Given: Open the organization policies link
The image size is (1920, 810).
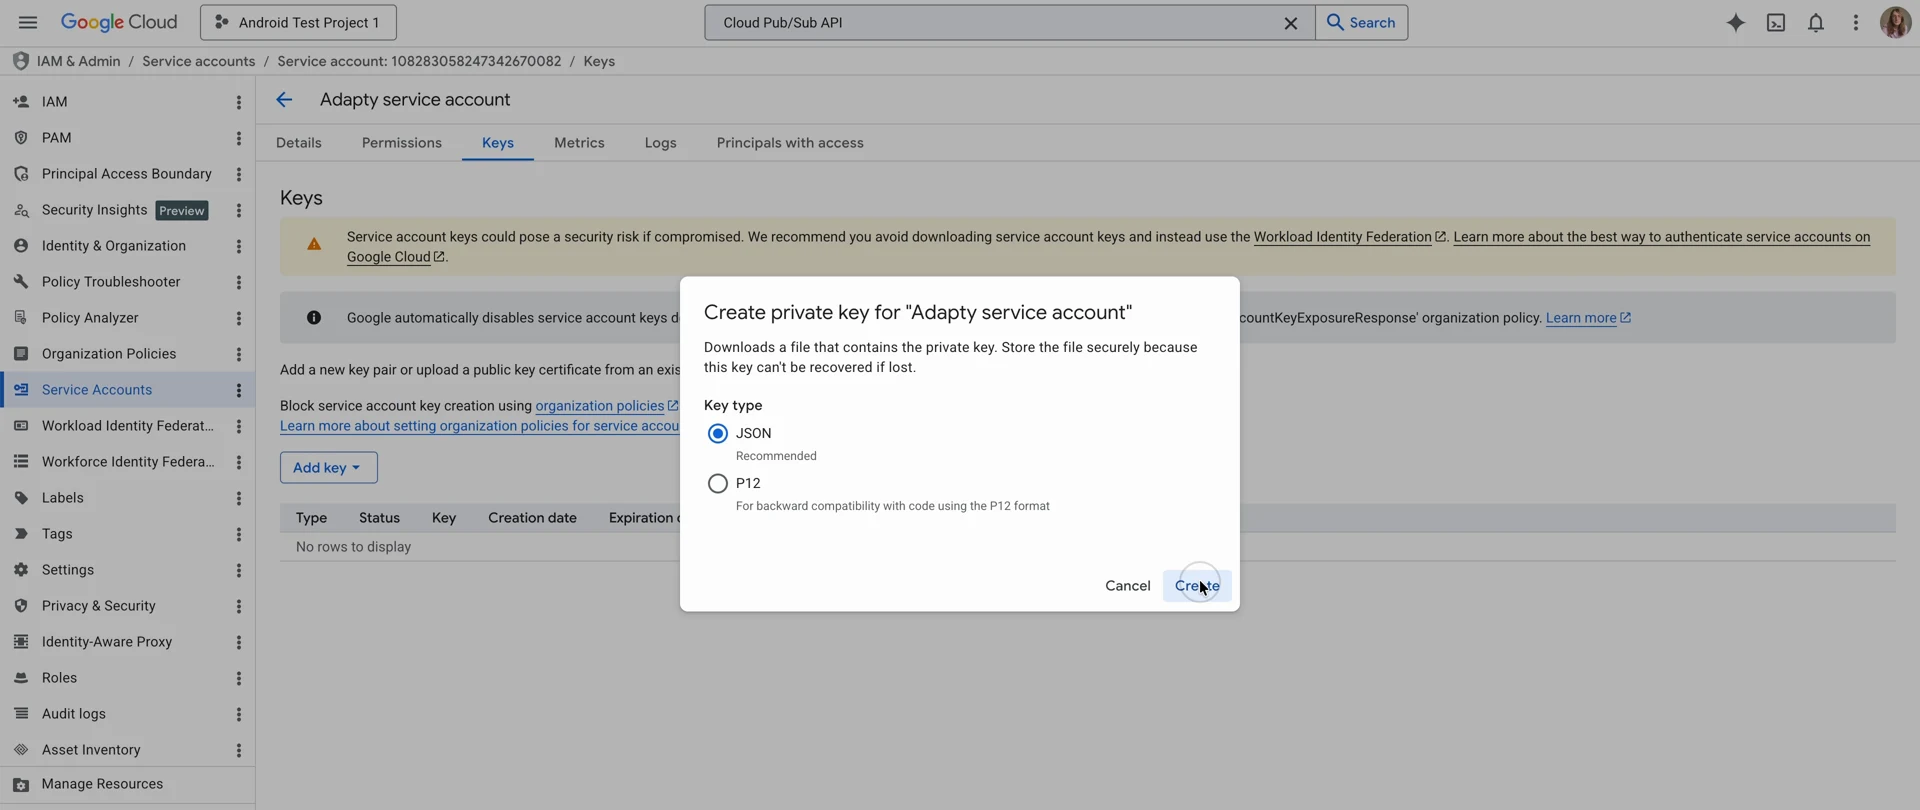Looking at the screenshot, I should (x=606, y=406).
